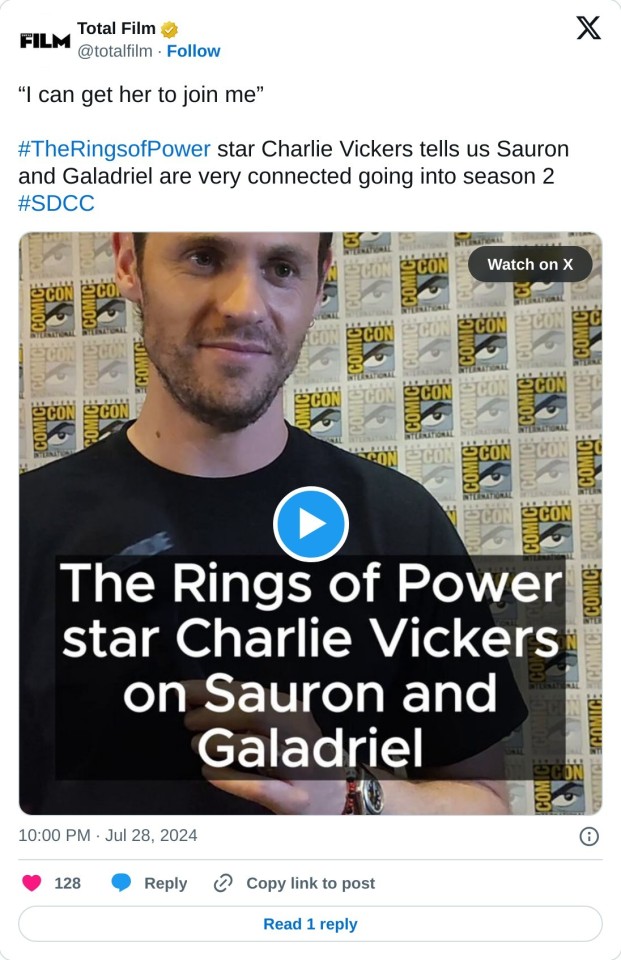
Task: Click the Total Film profile avatar
Action: [45, 40]
